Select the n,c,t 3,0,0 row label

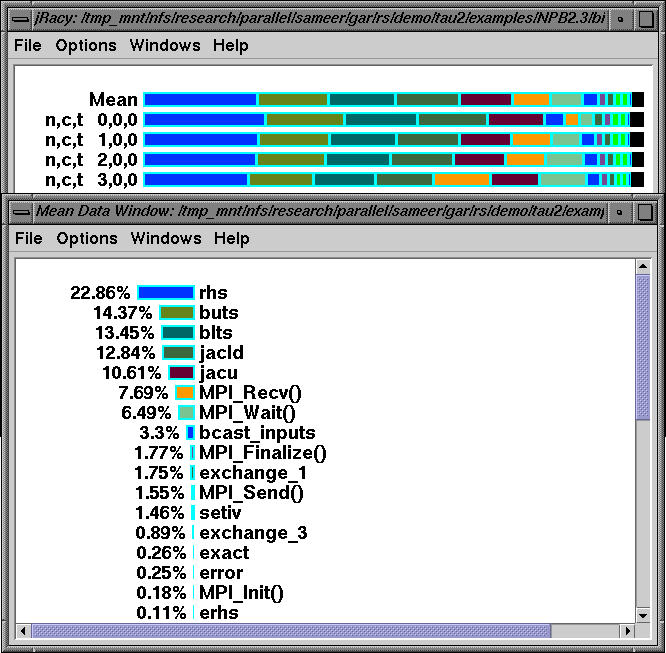(x=91, y=180)
